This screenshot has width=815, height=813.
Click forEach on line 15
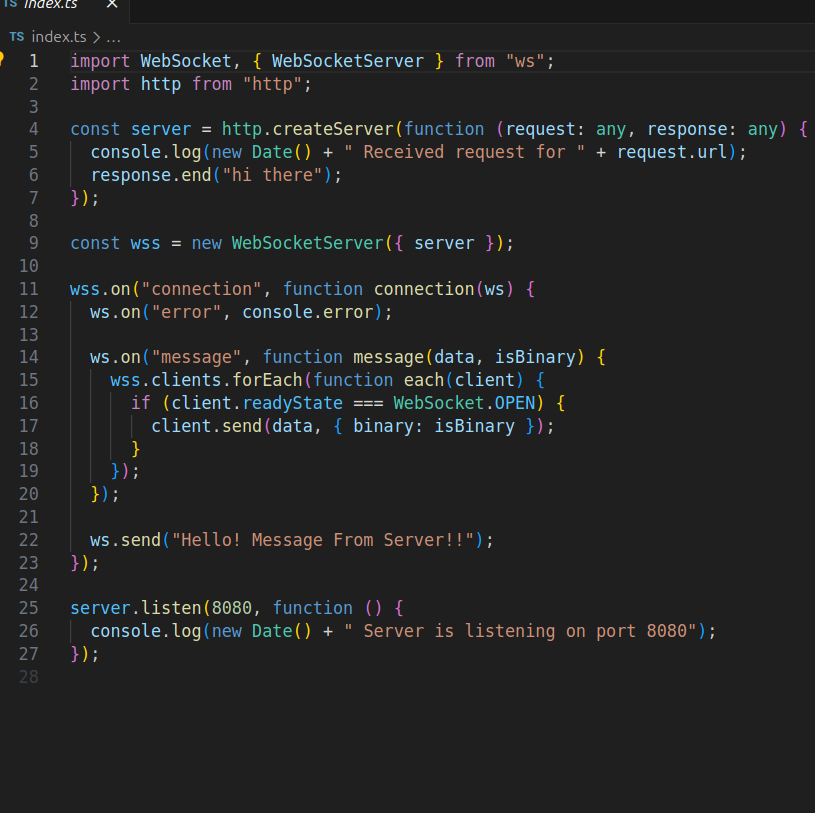point(267,380)
